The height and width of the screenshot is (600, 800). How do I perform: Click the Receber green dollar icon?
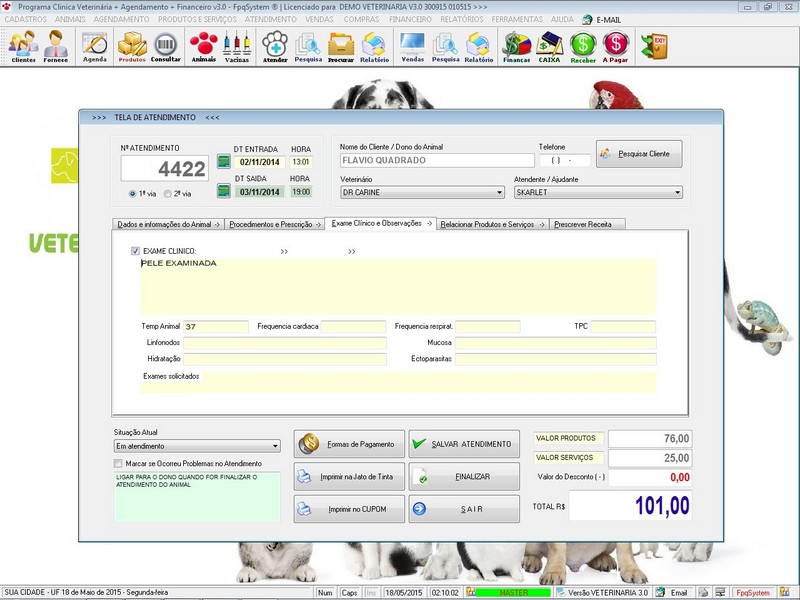583,46
